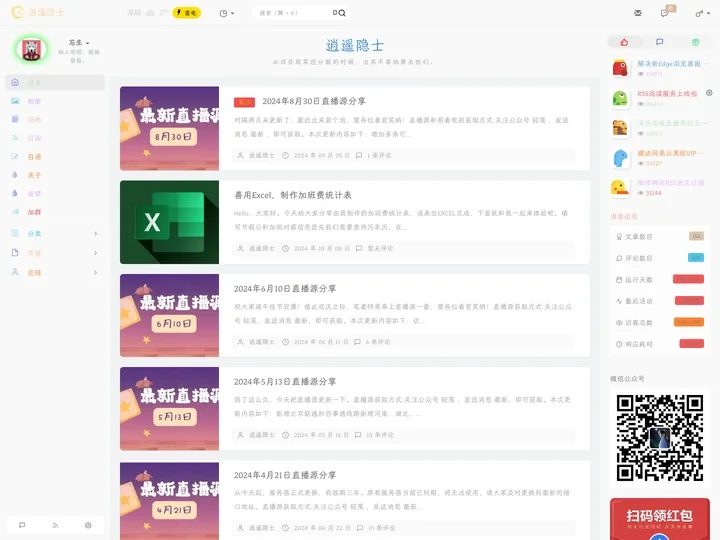Click the grid icon beside 分类
The height and width of the screenshot is (540, 720).
tap(15, 233)
